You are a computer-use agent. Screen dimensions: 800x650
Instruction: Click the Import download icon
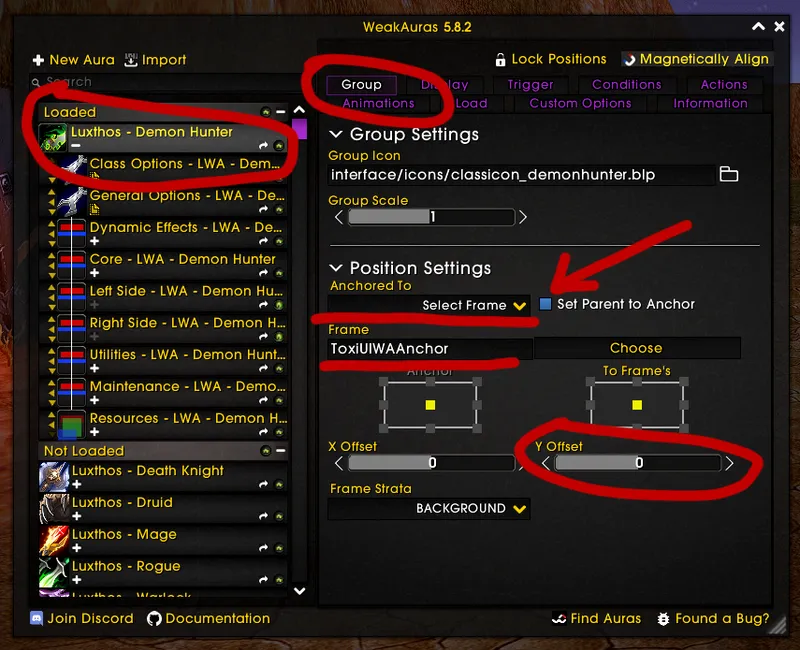point(131,60)
